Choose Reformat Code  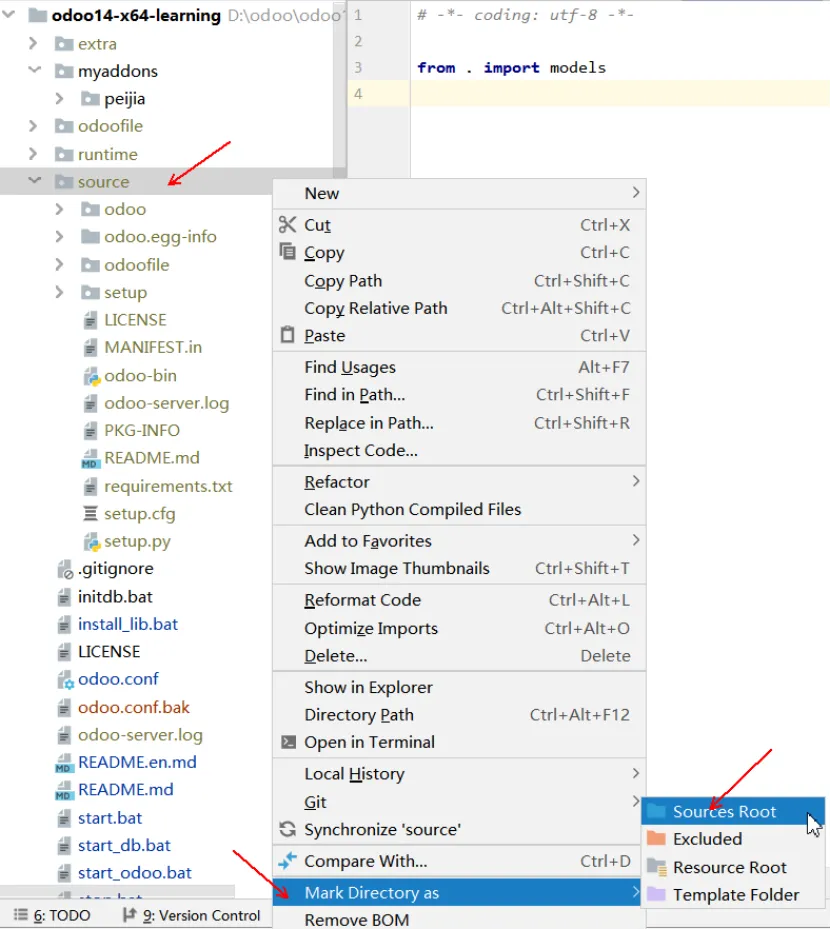pos(459,600)
